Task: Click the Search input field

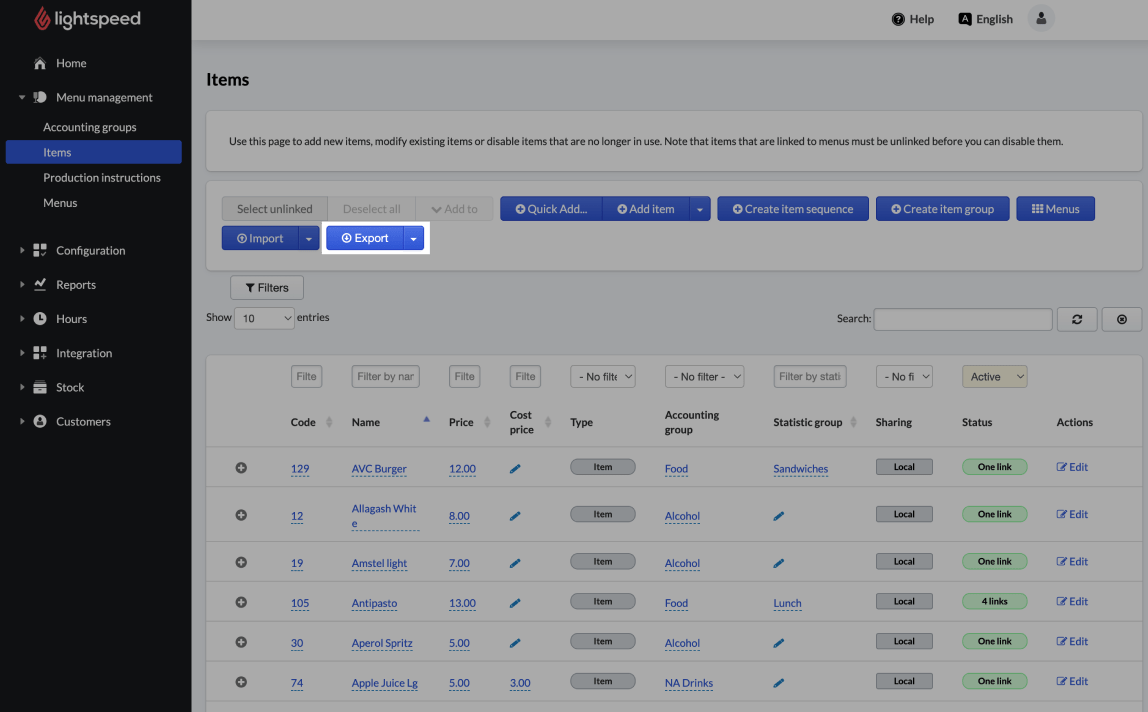Action: pyautogui.click(x=962, y=319)
